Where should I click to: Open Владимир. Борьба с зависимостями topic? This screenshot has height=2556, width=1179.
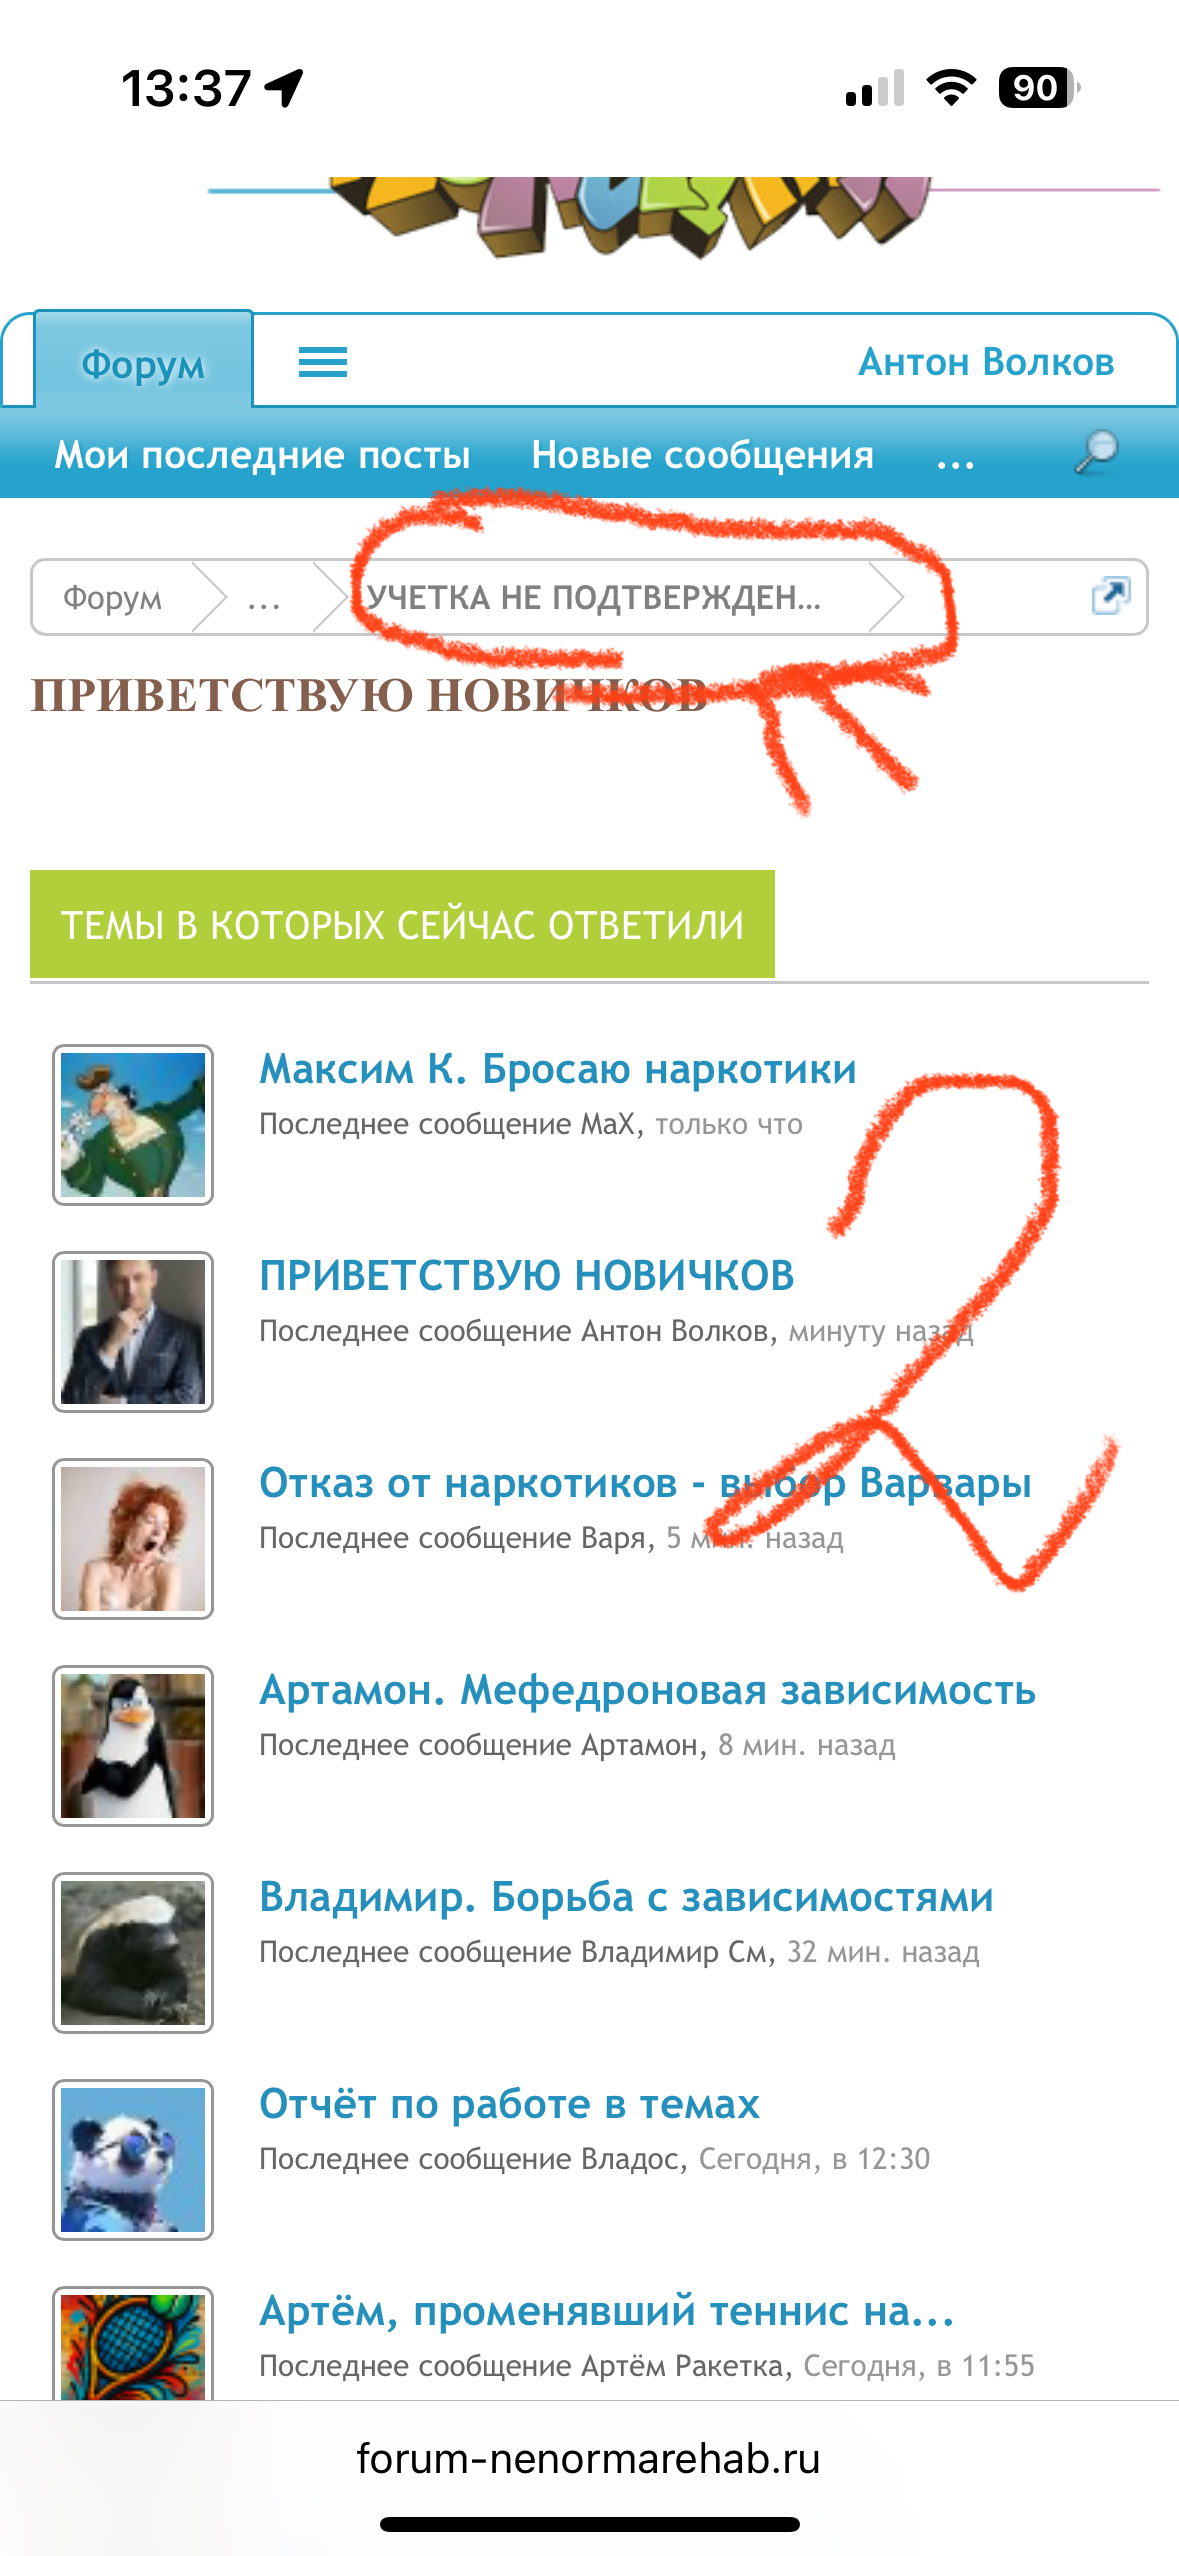pyautogui.click(x=627, y=1897)
